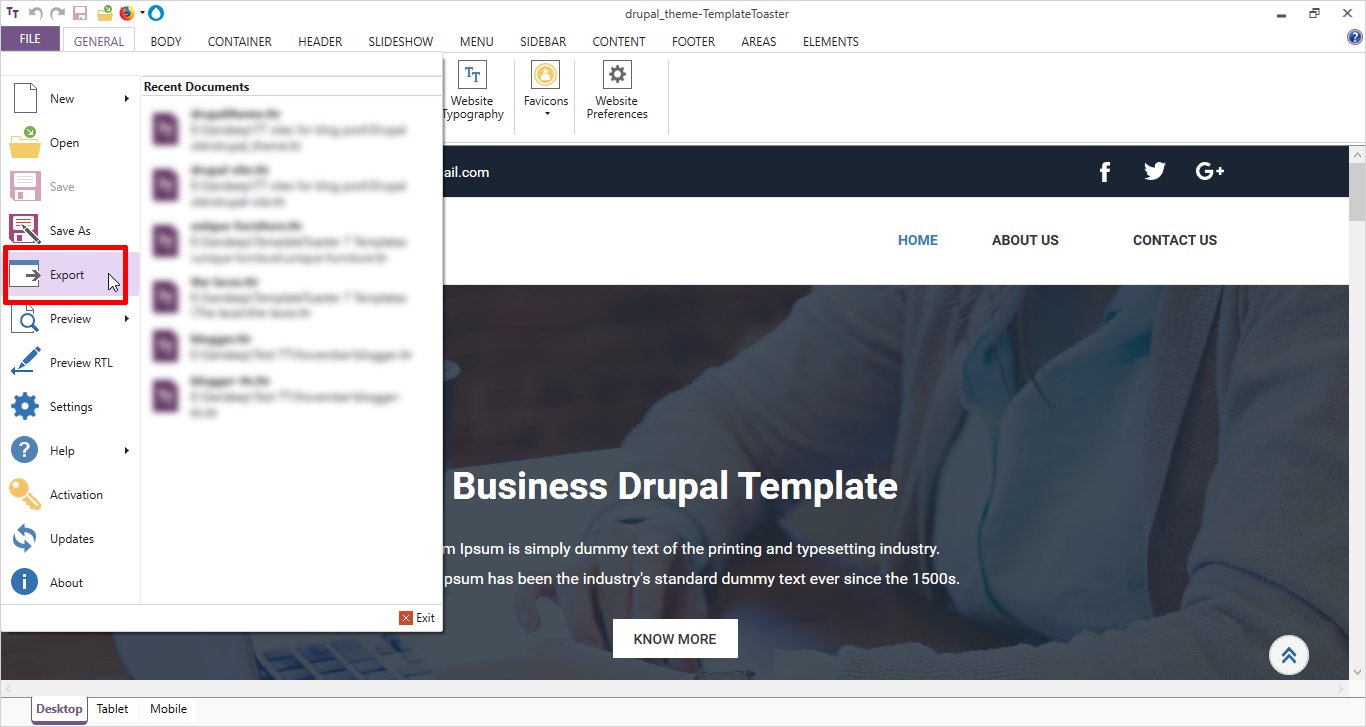Screen dimensions: 1366x727
Task: Click Google Plus icon in template header
Action: tap(1210, 171)
